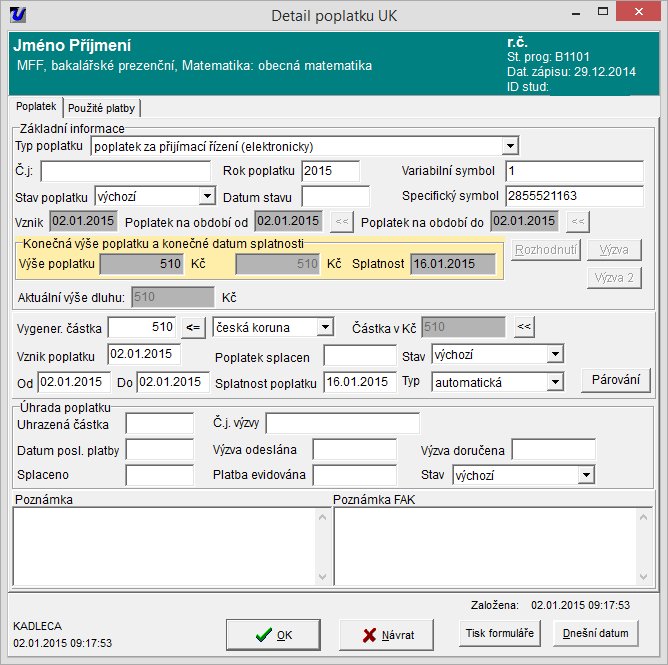This screenshot has width=668, height=665.
Task: Click into the Č.j. input field
Action: (126, 171)
